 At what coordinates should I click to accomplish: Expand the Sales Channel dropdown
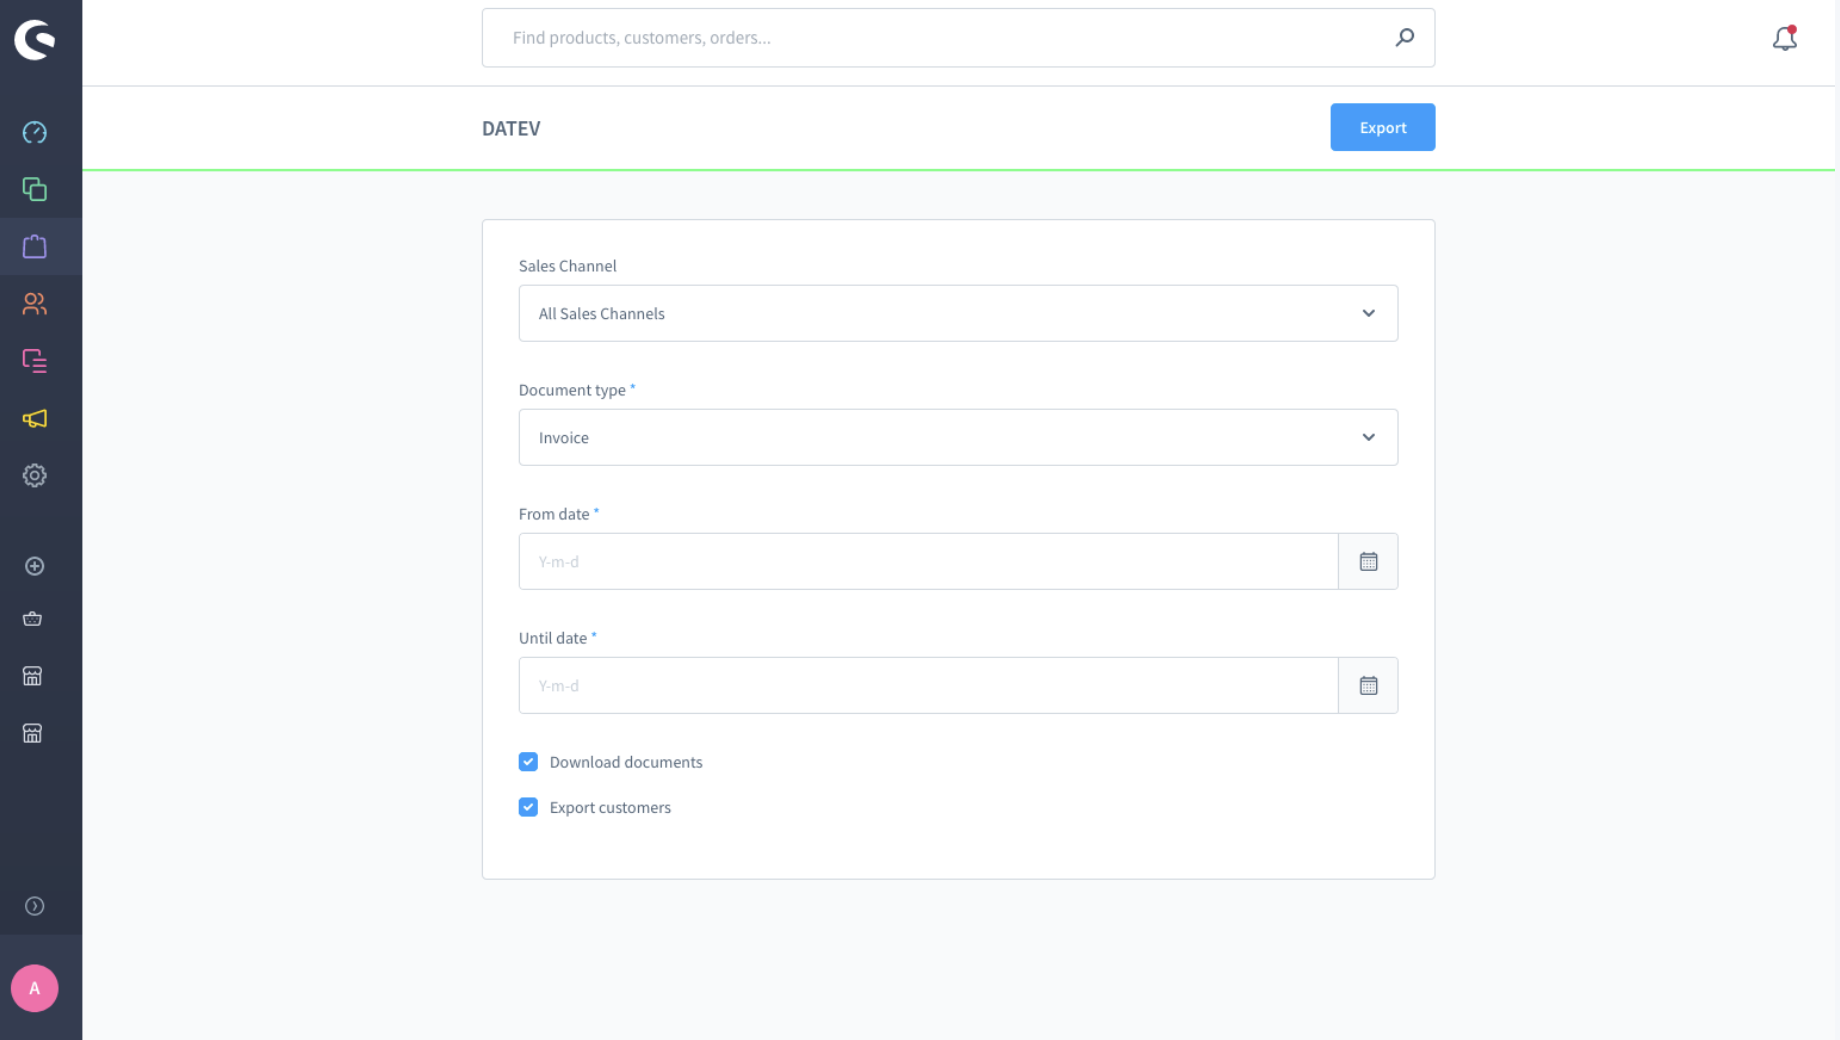957,313
